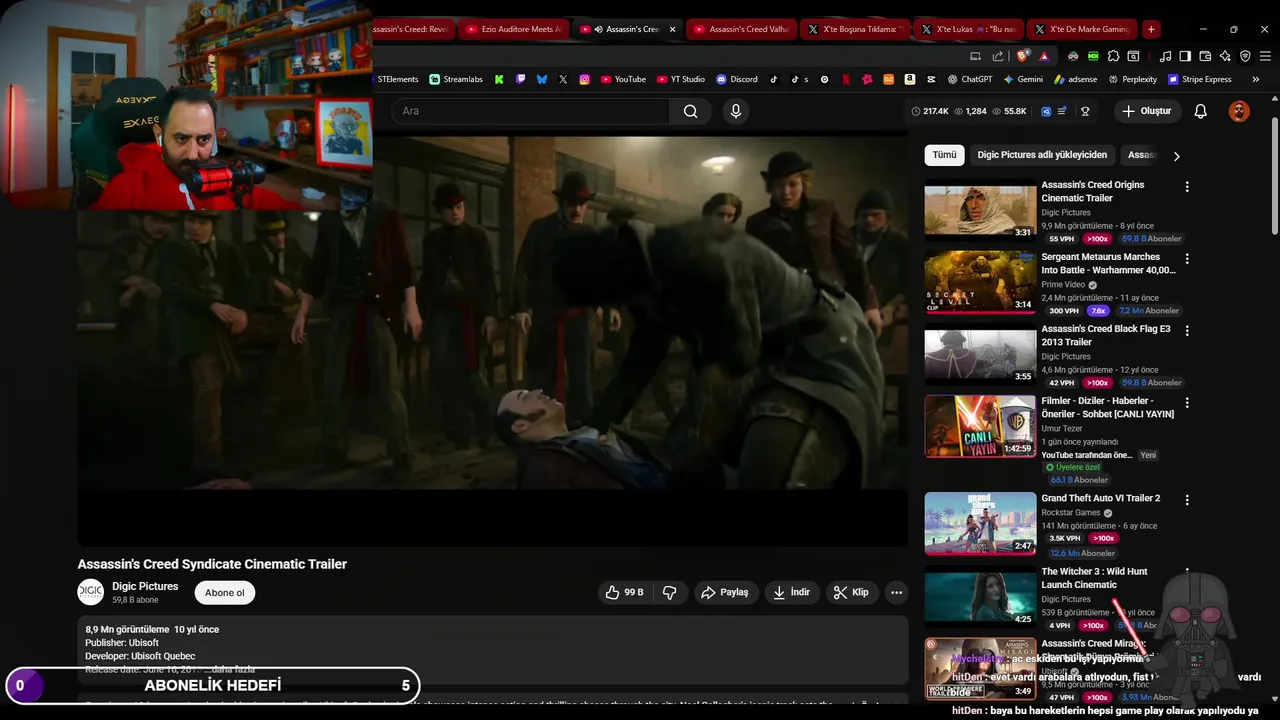This screenshot has width=1280, height=720.
Task: Click the İndir download button
Action: click(x=792, y=592)
